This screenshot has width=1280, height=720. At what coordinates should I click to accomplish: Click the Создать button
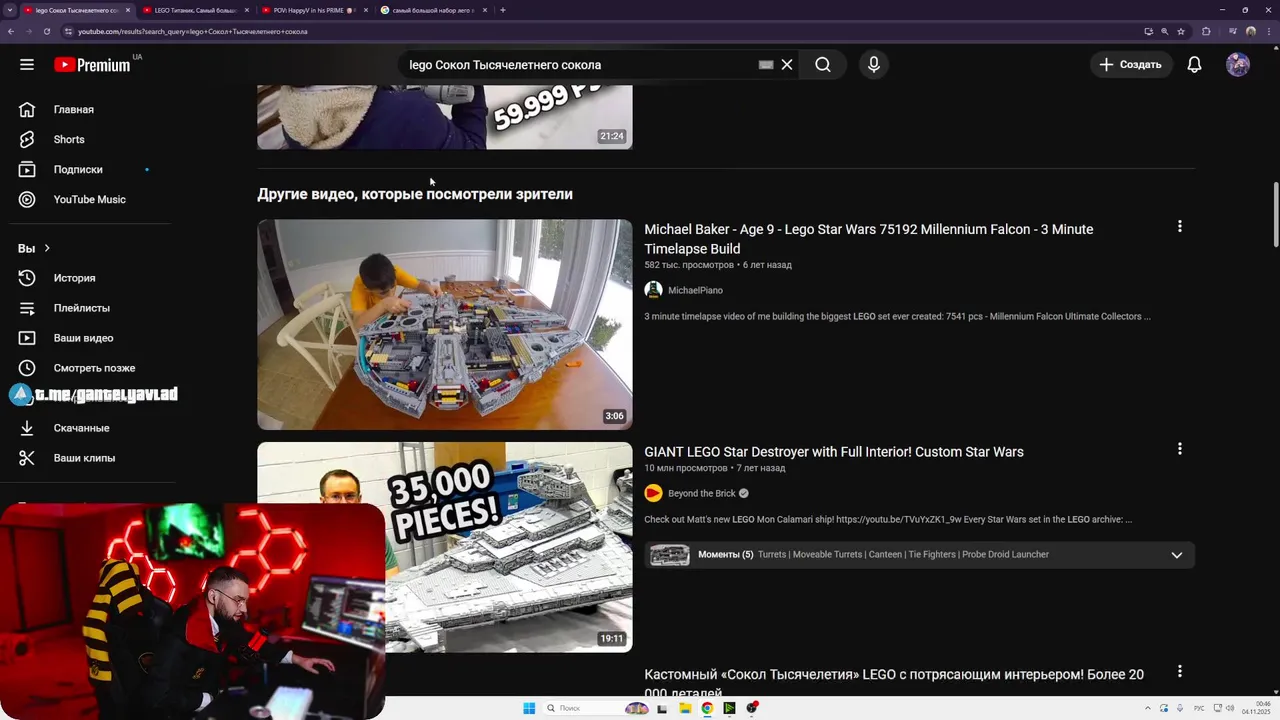coord(1131,65)
